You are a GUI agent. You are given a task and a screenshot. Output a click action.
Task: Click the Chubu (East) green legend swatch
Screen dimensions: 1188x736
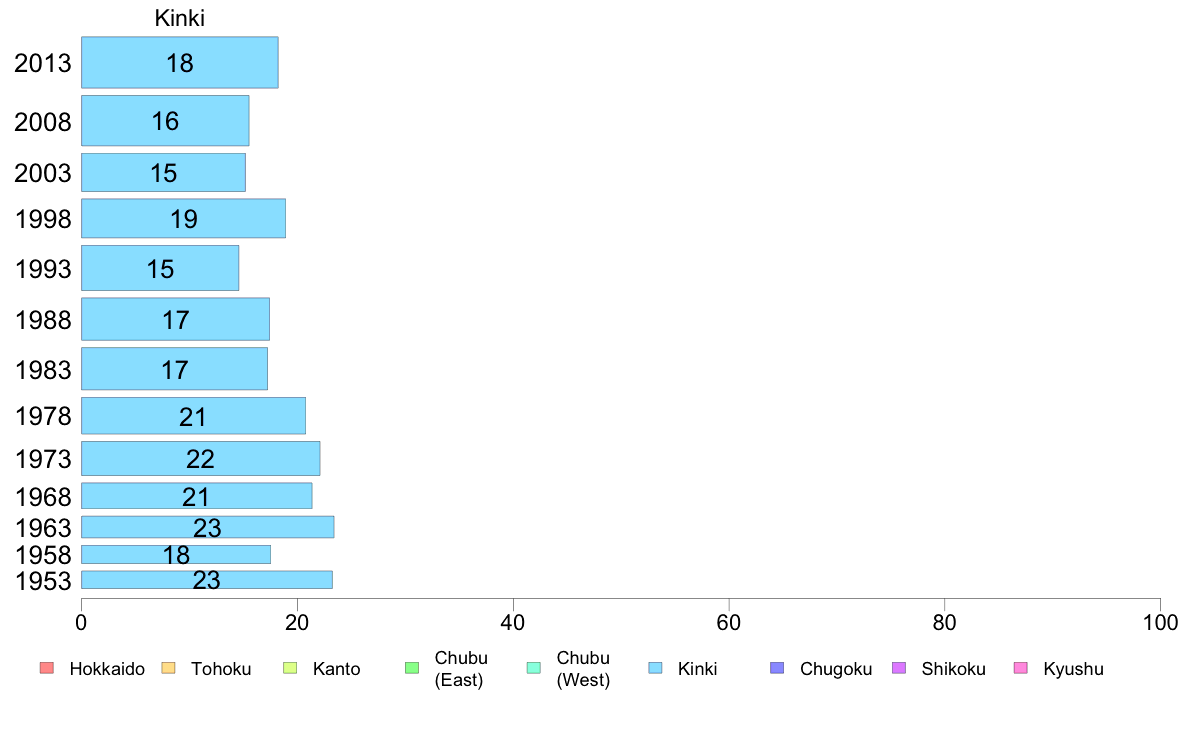coord(412,668)
